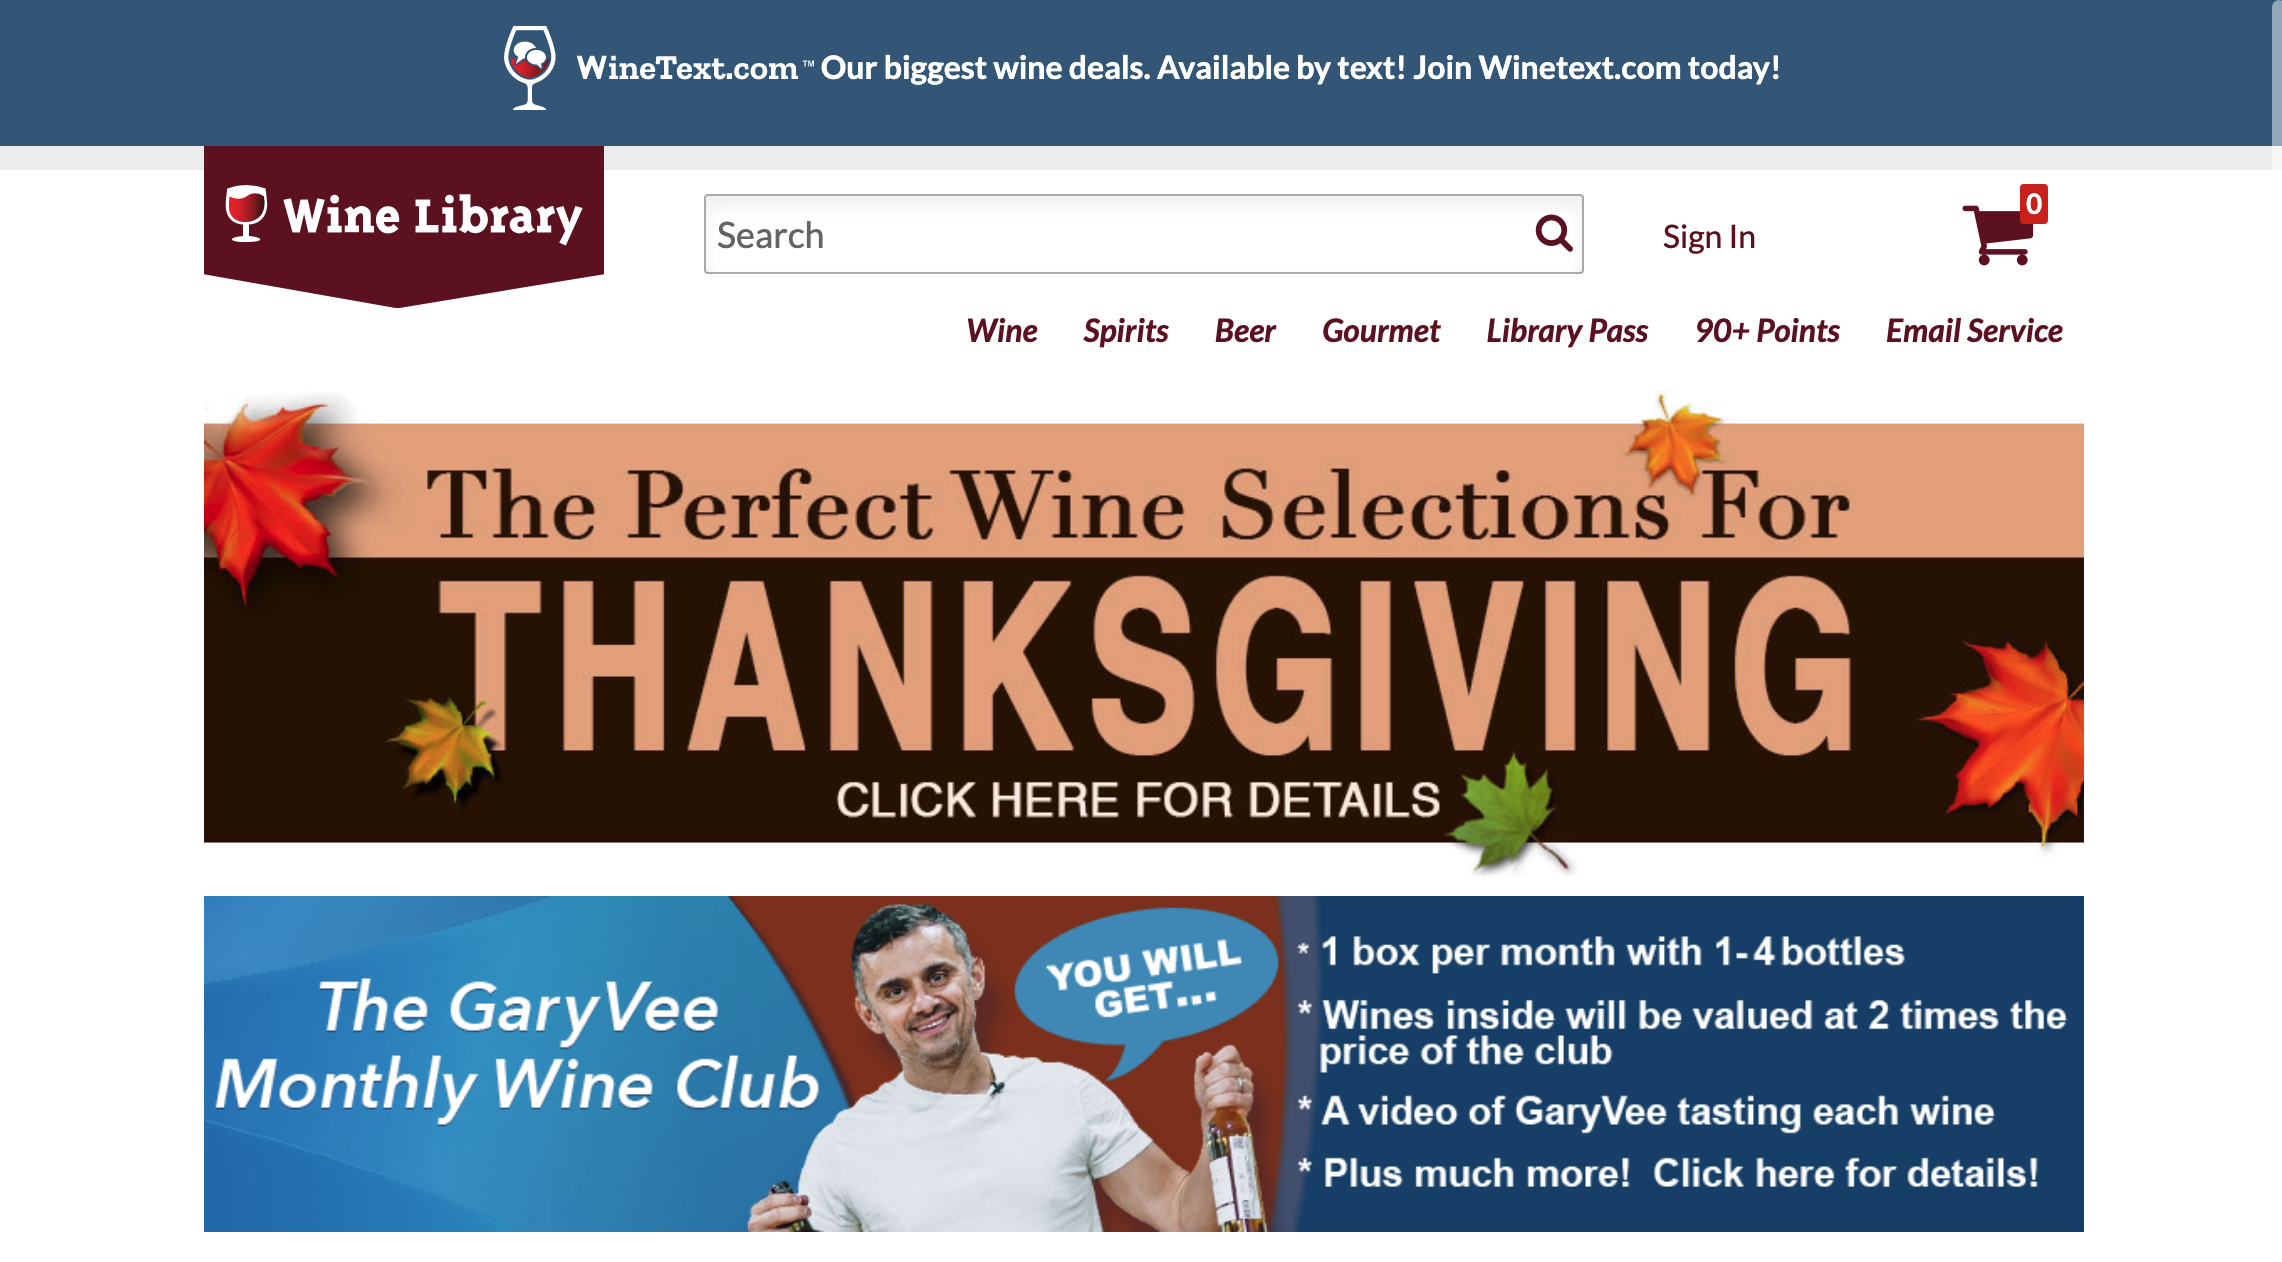Go to Library Pass page
2282x1262 pixels.
point(1567,331)
